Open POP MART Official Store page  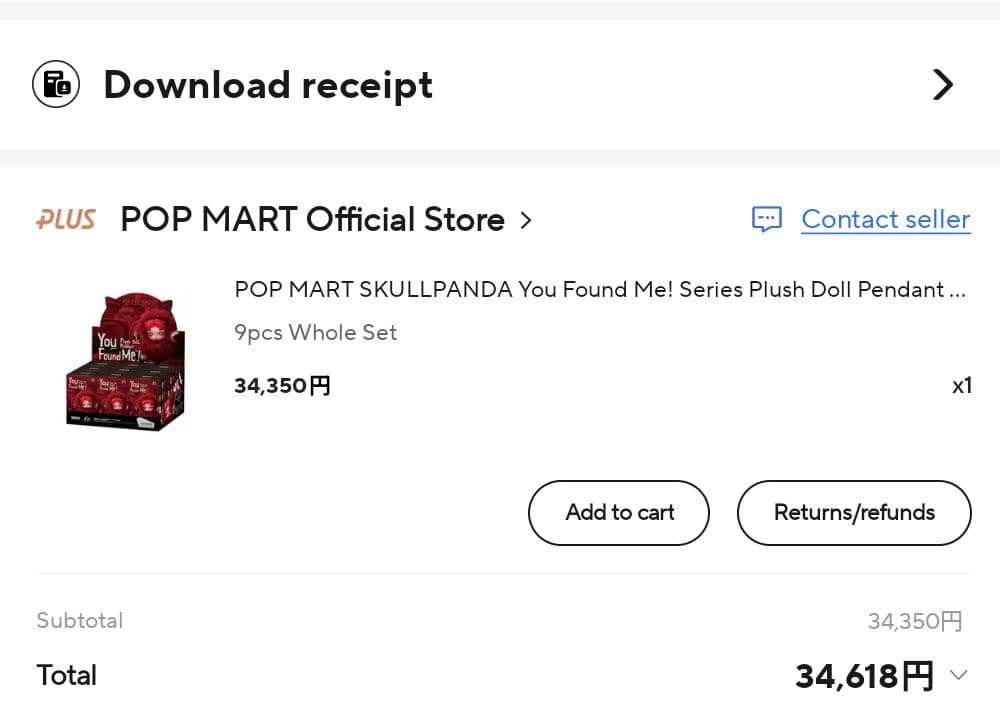coord(312,219)
